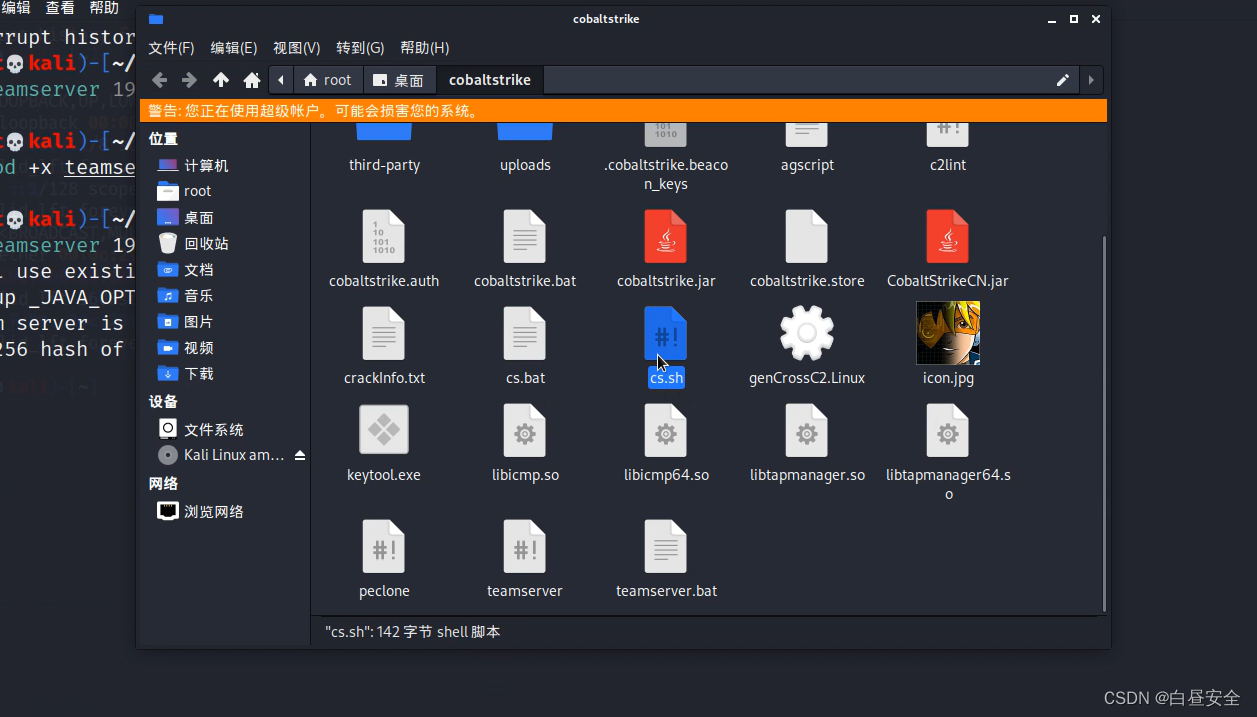Screen dimensions: 1257x717
Task: Select the teamserver script
Action: point(525,559)
